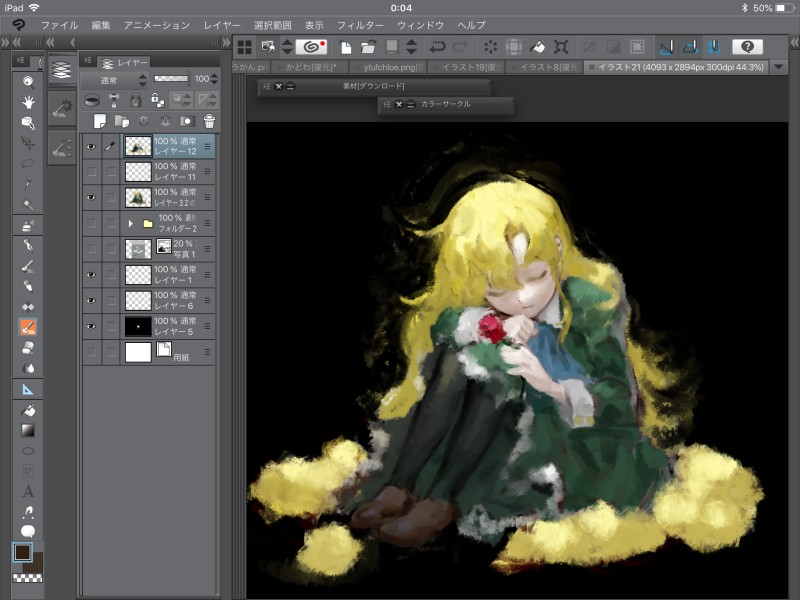Screen dimensions: 800x600
Task: Select the Eraser tool
Action: (x=28, y=347)
